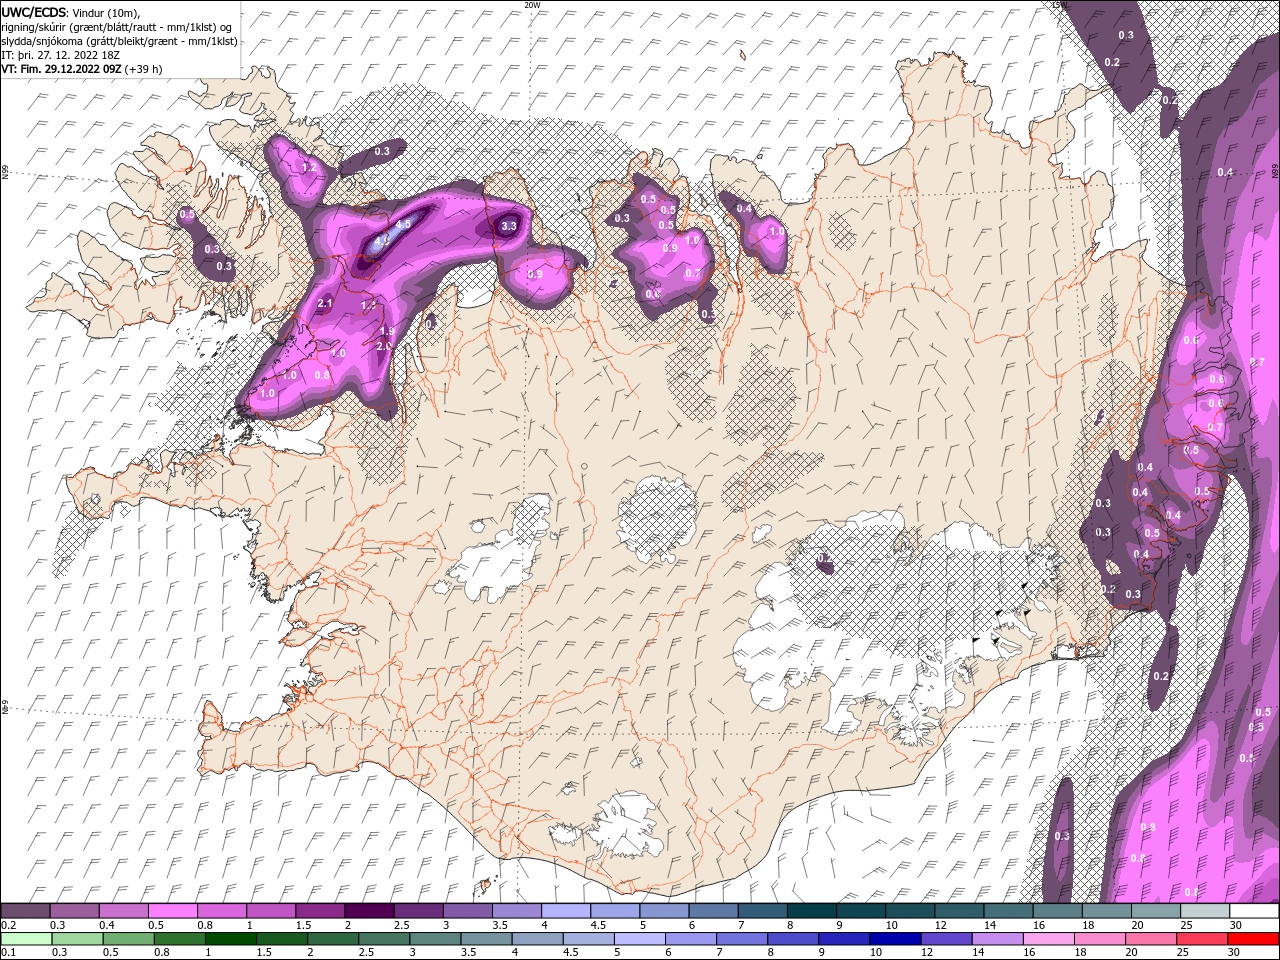Click the 'Vindur (10m),' header text
This screenshot has height=960, width=1280.
pos(107,12)
